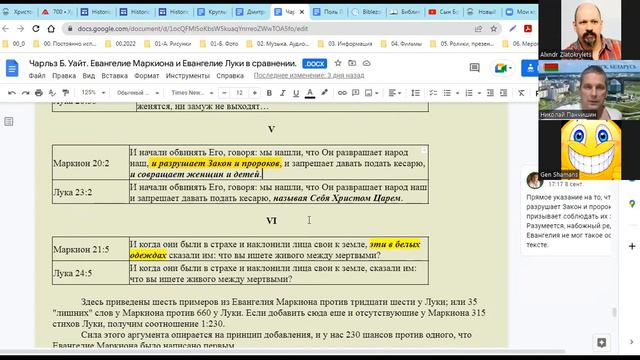The height and width of the screenshot is (360, 640).
Task: Open the Формат menu
Action: tap(147, 76)
